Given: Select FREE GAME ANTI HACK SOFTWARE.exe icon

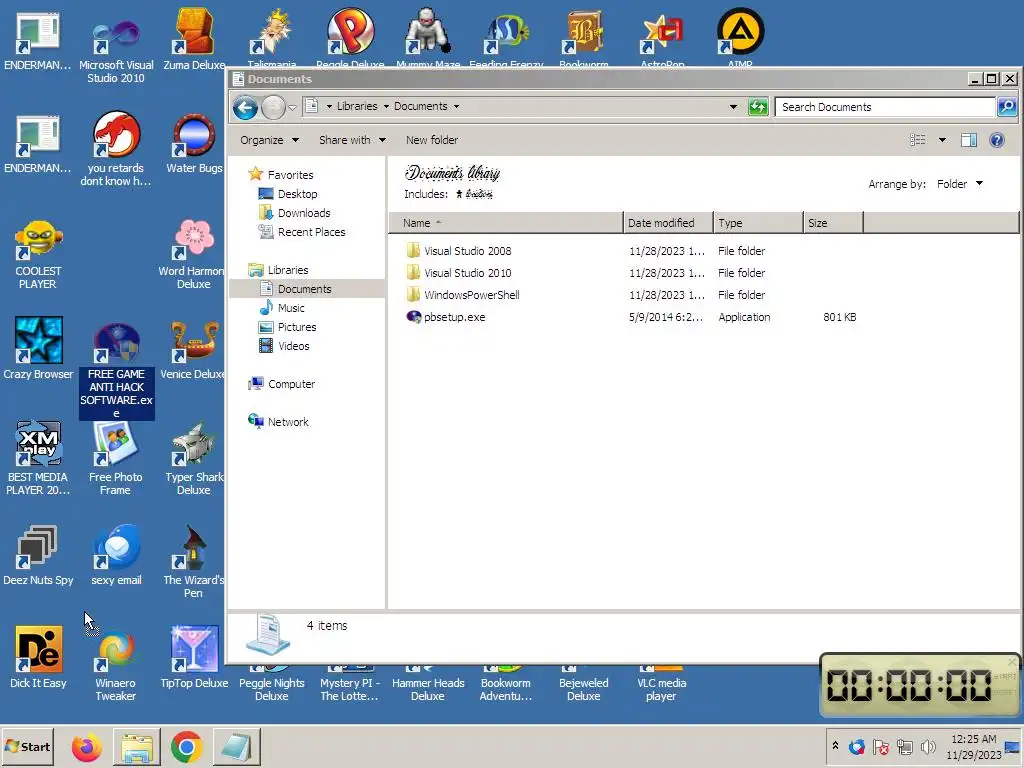Looking at the screenshot, I should point(116,370).
